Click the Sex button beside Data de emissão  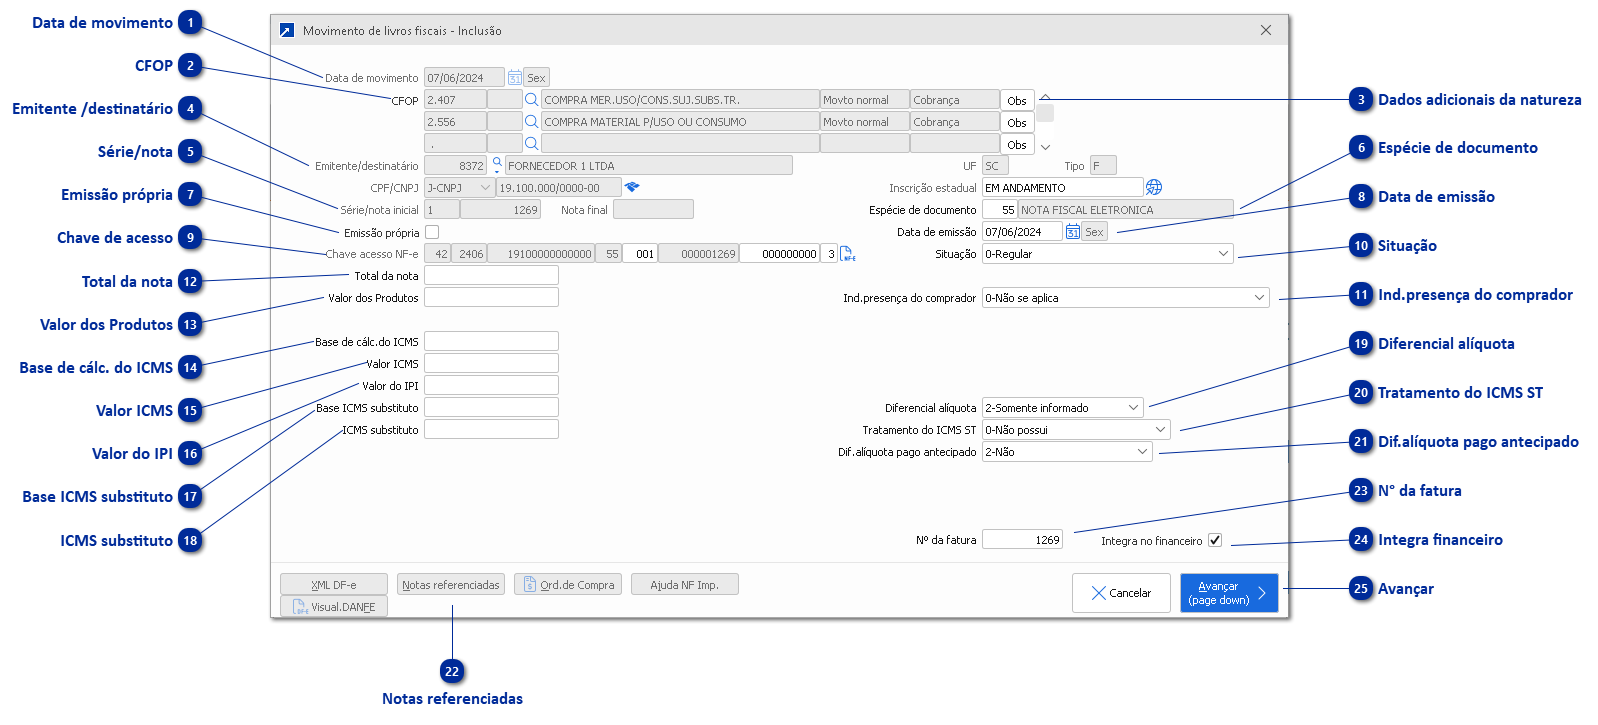coord(1095,232)
